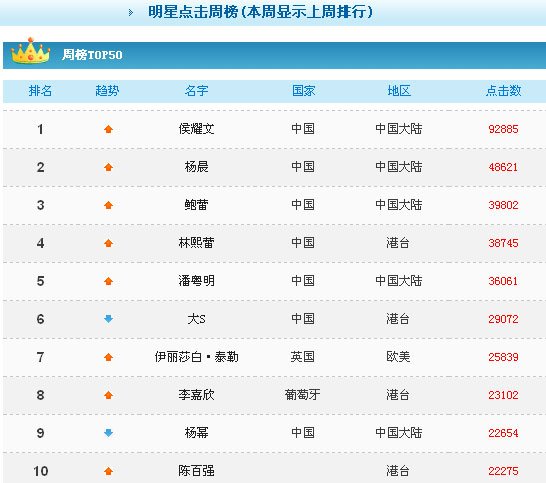Click the region 港台 in 林熙蕾 row
The width and height of the screenshot is (546, 483).
[x=398, y=243]
